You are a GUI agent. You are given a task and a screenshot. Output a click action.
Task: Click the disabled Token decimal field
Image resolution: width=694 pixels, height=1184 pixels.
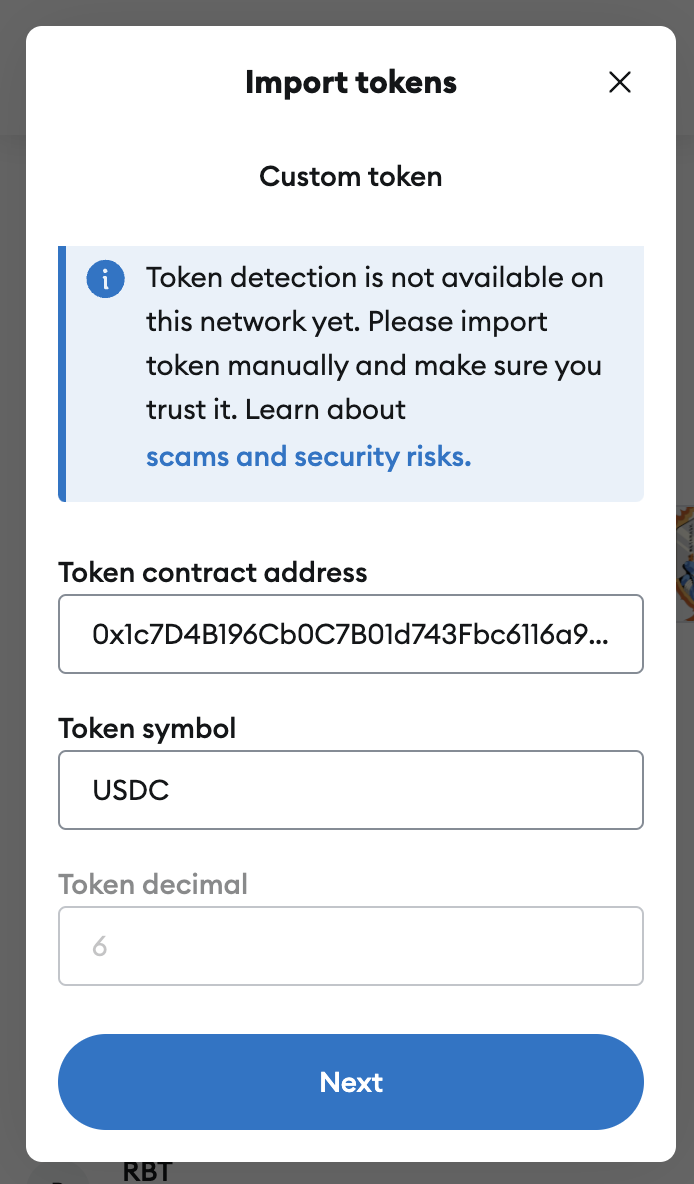pos(350,946)
